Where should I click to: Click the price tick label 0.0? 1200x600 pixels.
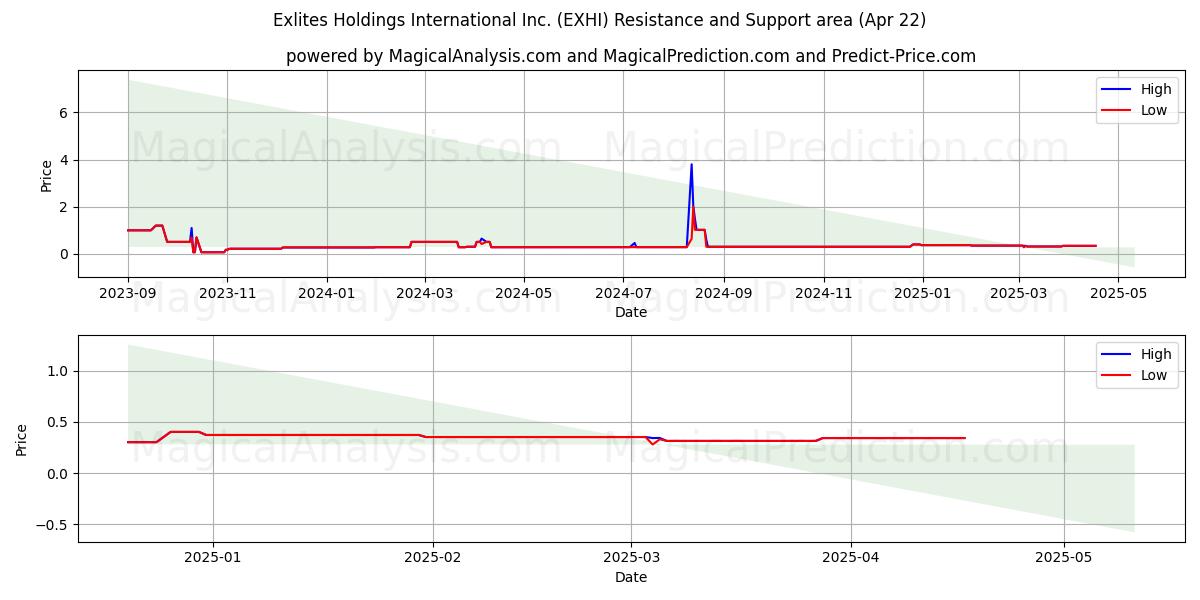60,473
